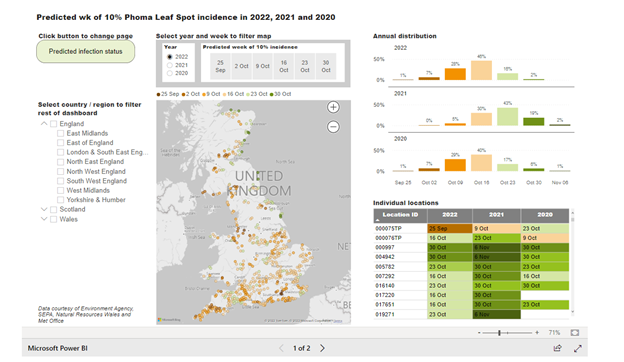This screenshot has width=624, height=362.
Task: Open the Predicted infection status page
Action: pos(86,52)
